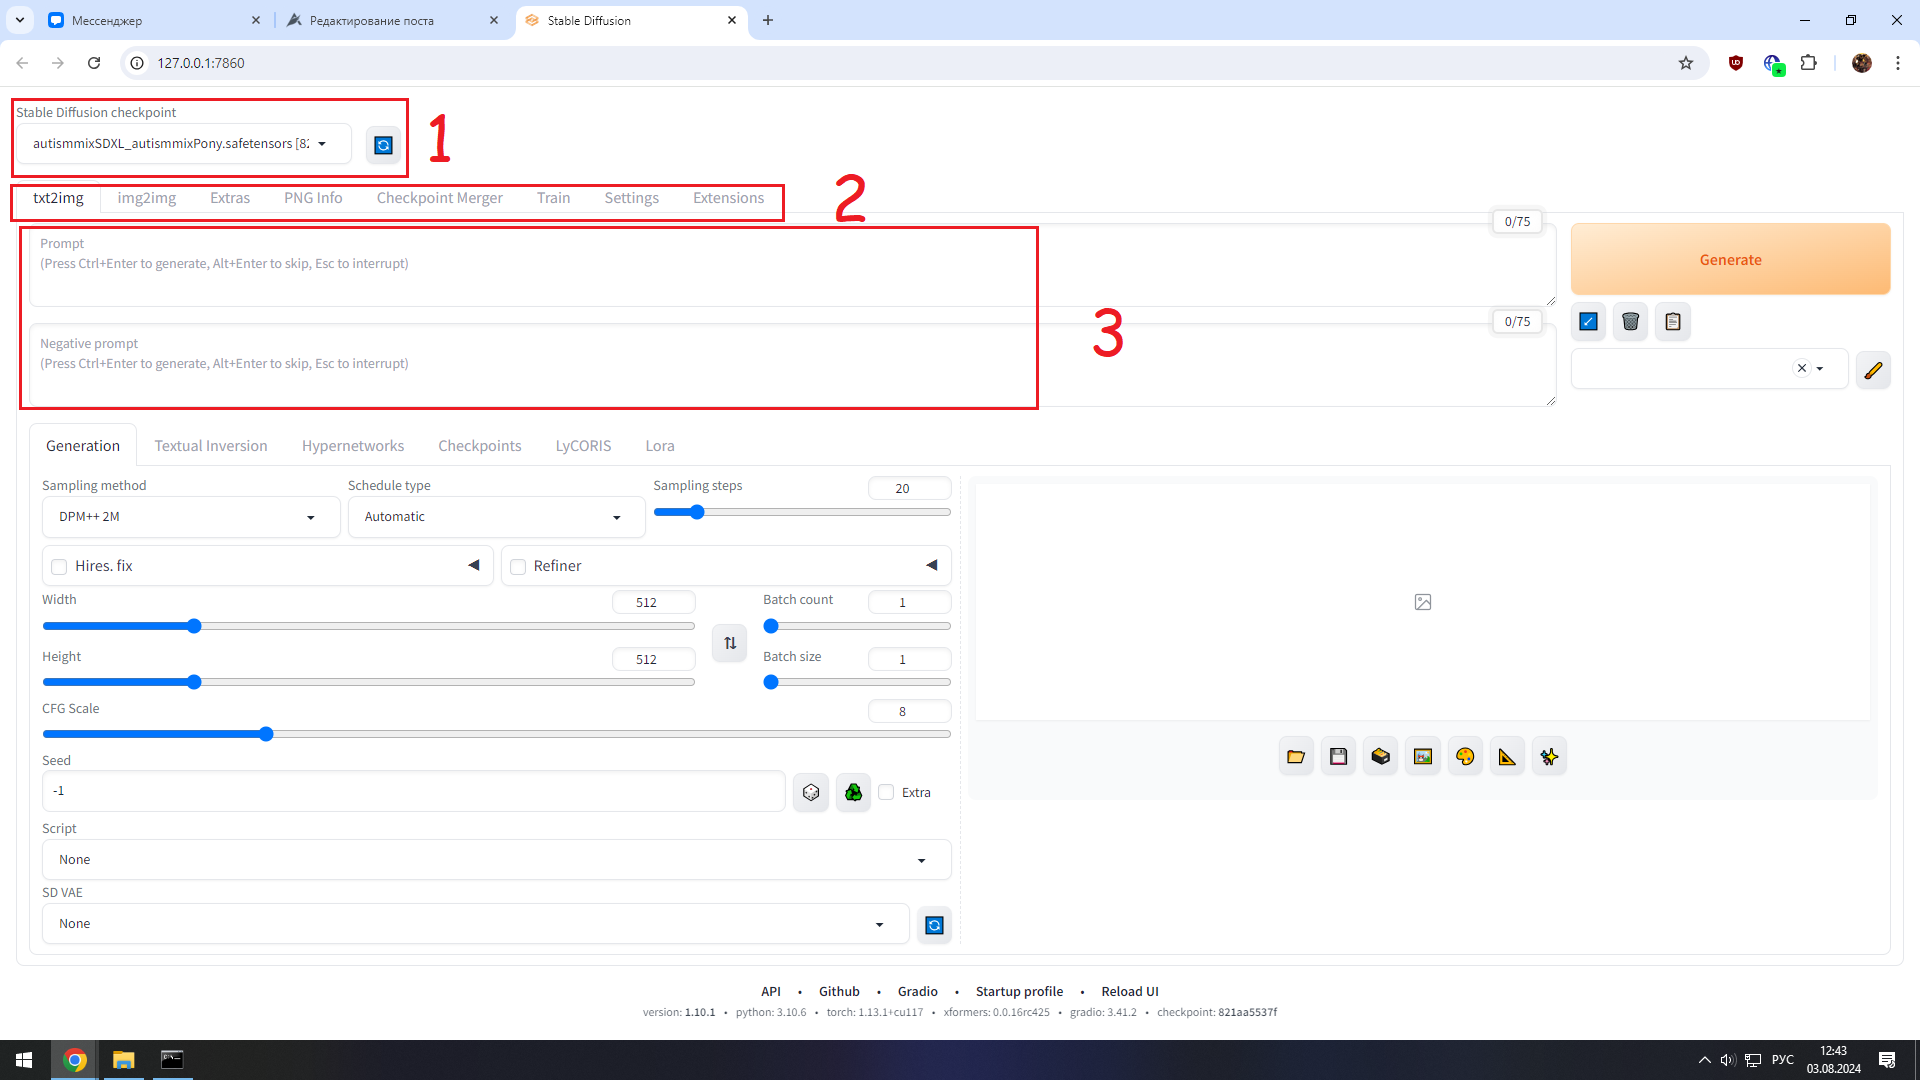Open the Sampling method dropdown

tap(190, 517)
